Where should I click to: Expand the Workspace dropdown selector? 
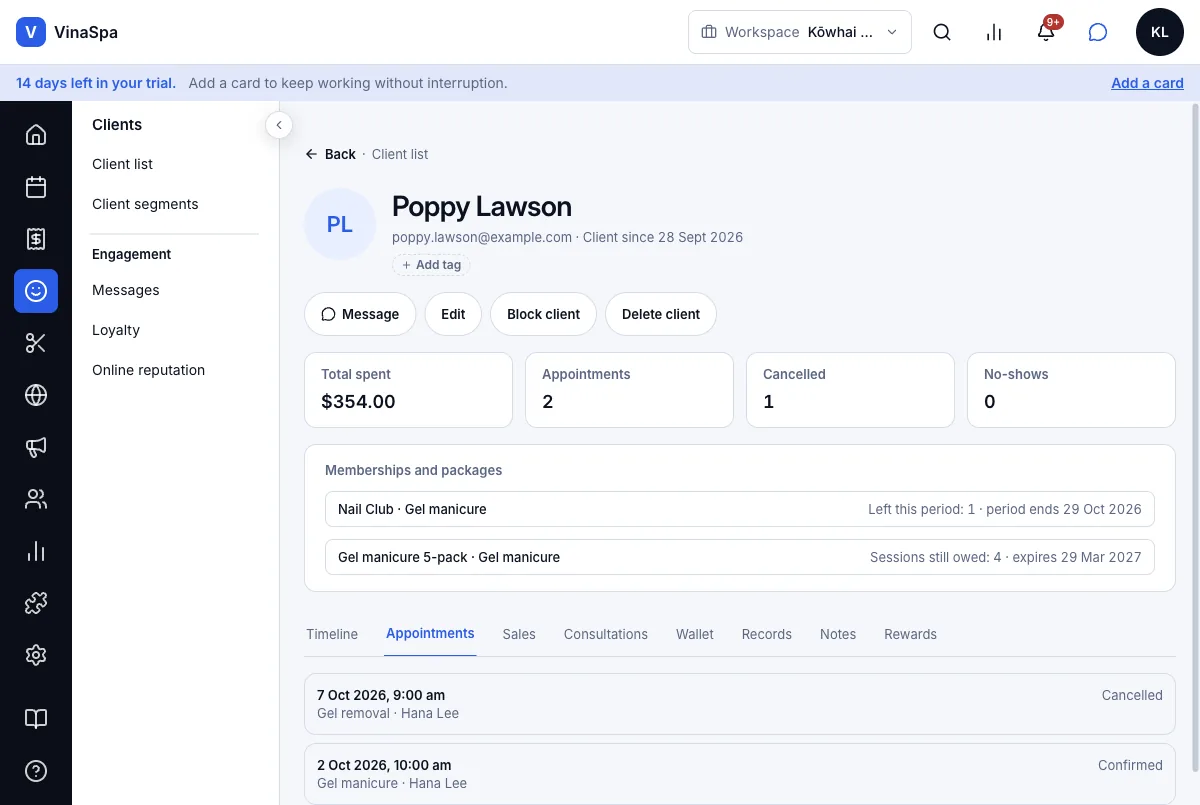(800, 32)
